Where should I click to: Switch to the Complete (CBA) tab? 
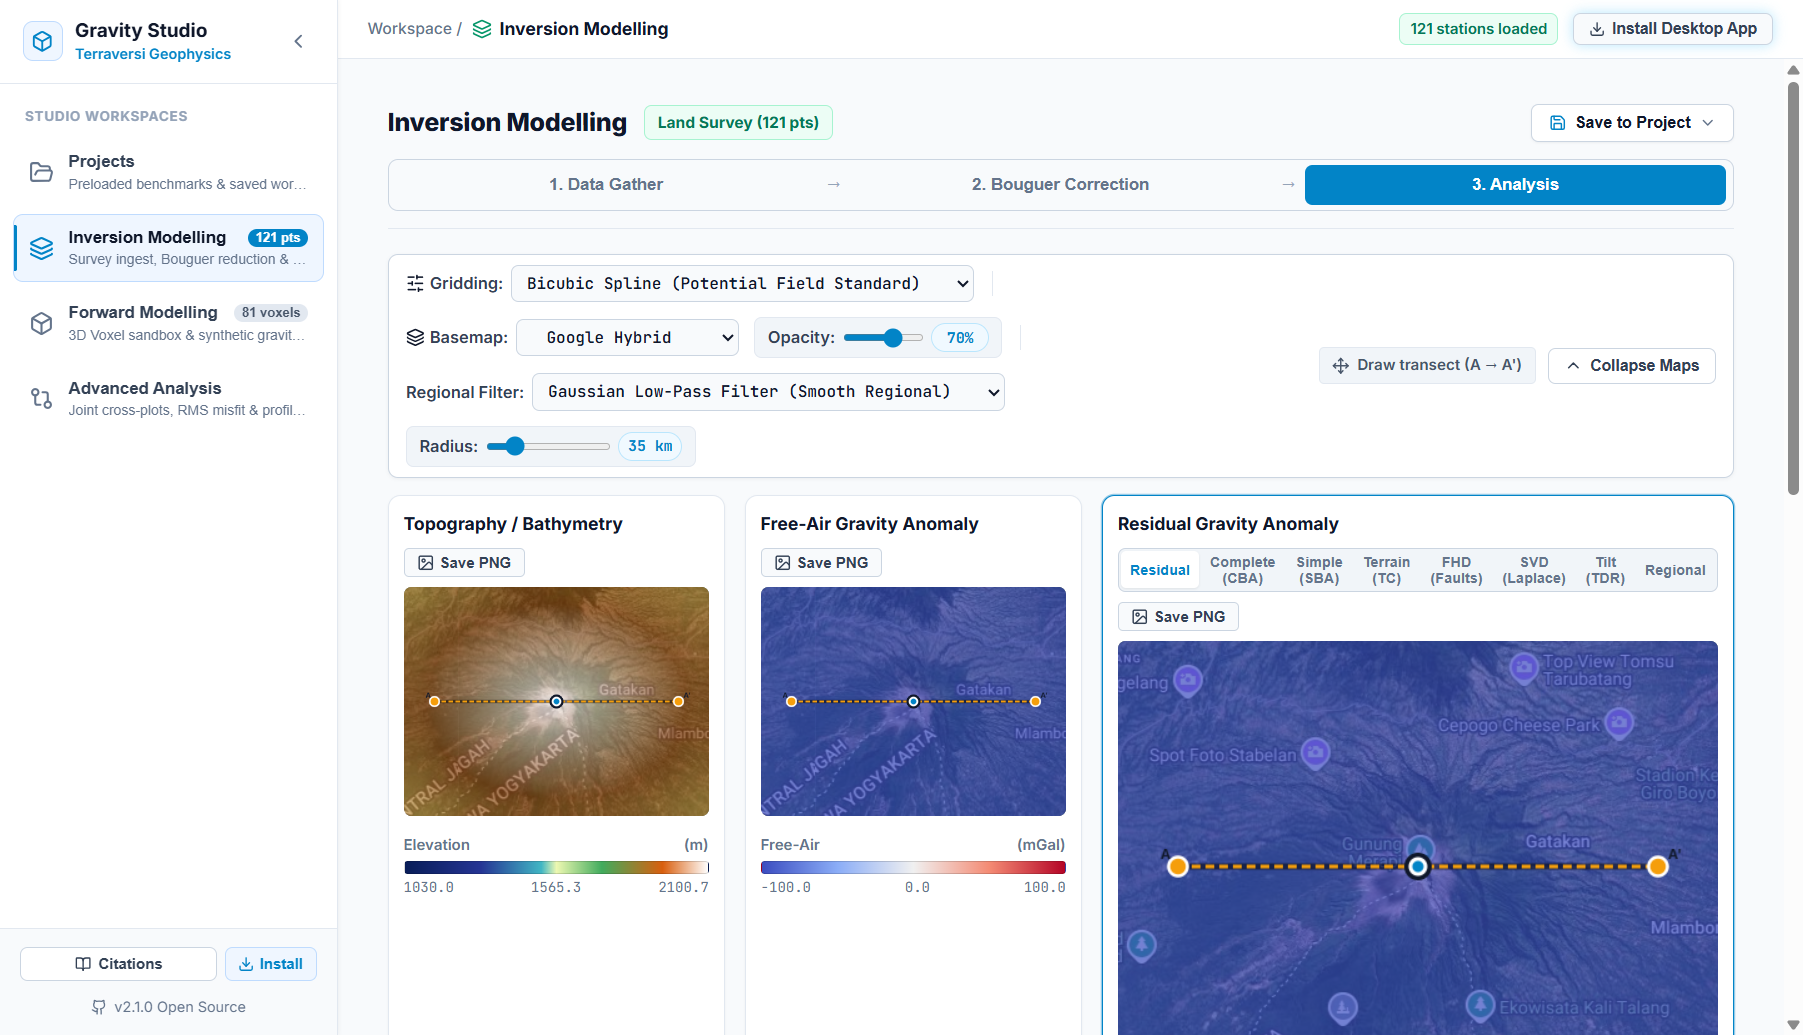click(x=1242, y=570)
